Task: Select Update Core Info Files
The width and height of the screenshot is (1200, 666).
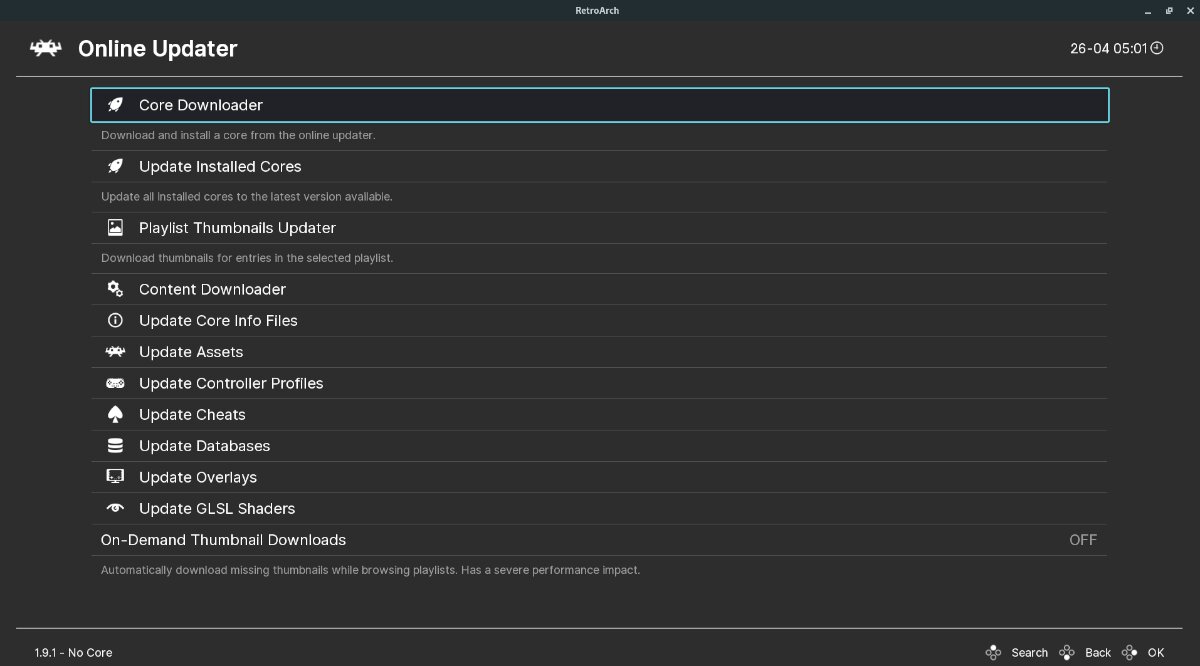Action: point(600,320)
